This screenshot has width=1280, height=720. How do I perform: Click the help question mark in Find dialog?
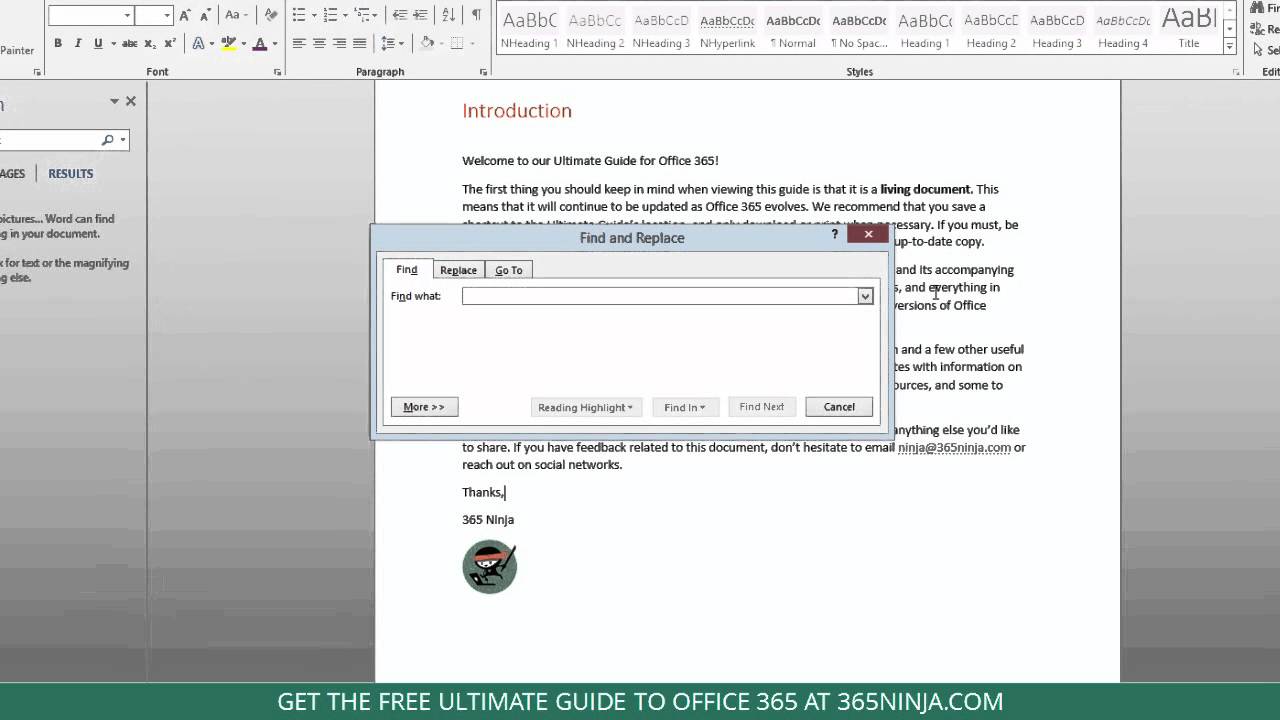tap(834, 234)
